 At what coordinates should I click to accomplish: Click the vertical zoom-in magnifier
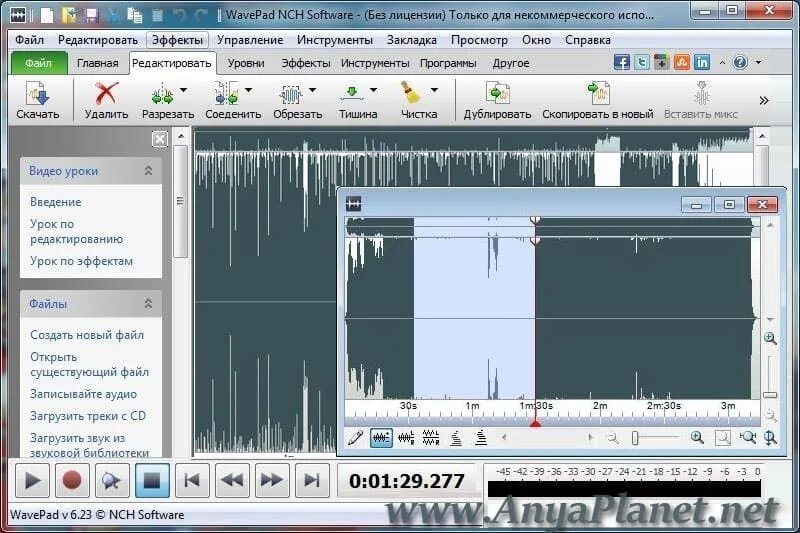point(770,338)
